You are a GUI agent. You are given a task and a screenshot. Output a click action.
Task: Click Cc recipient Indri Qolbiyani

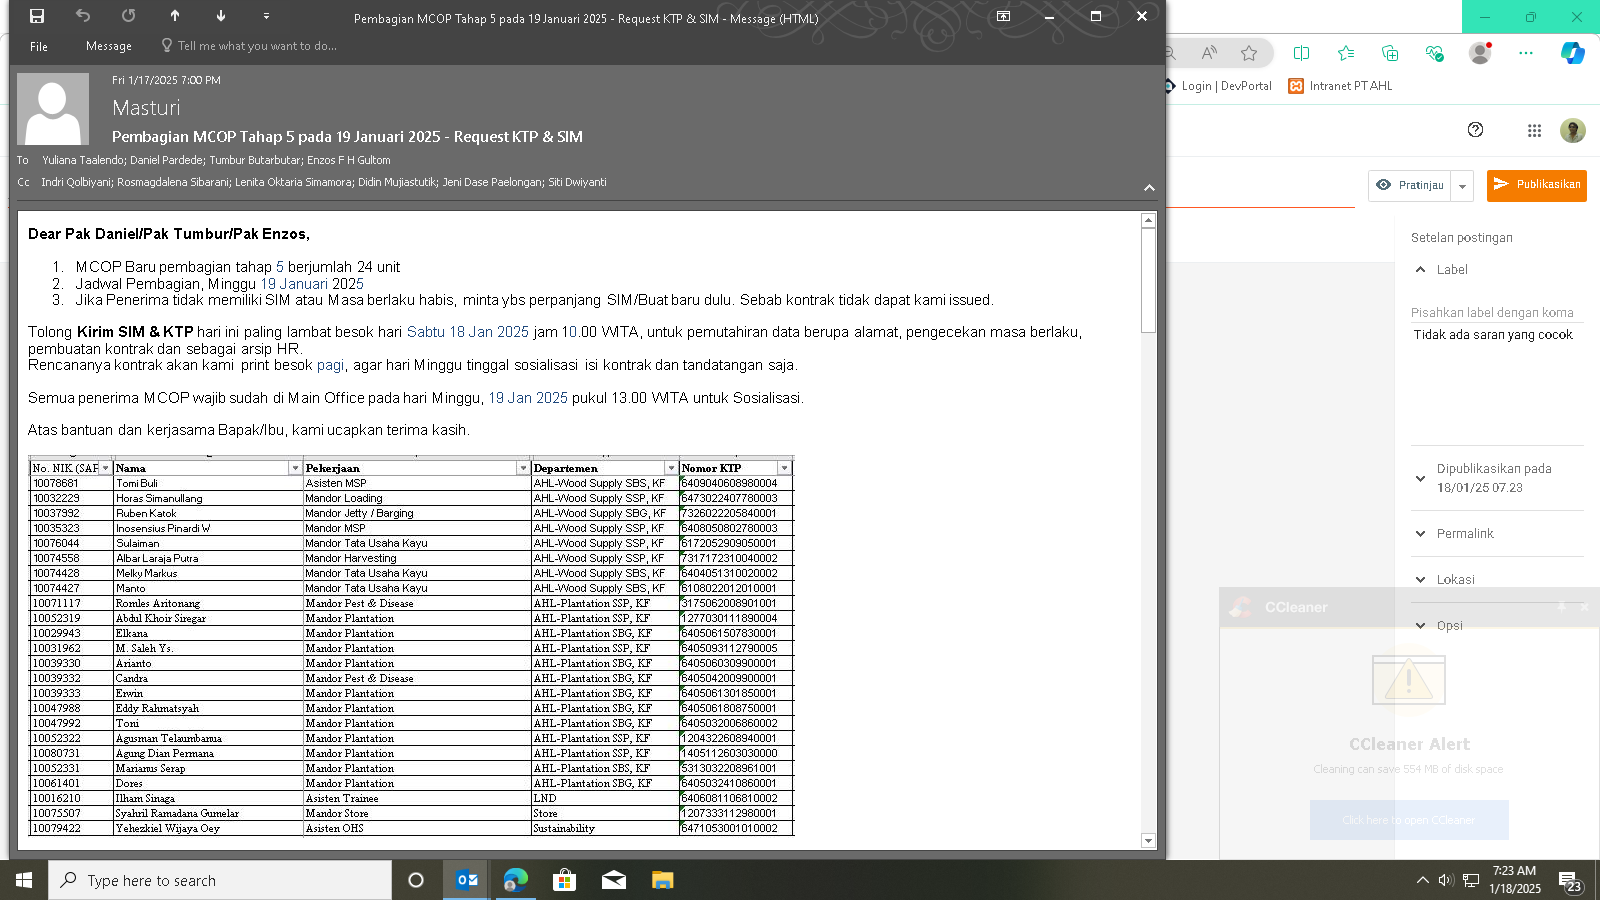(76, 182)
